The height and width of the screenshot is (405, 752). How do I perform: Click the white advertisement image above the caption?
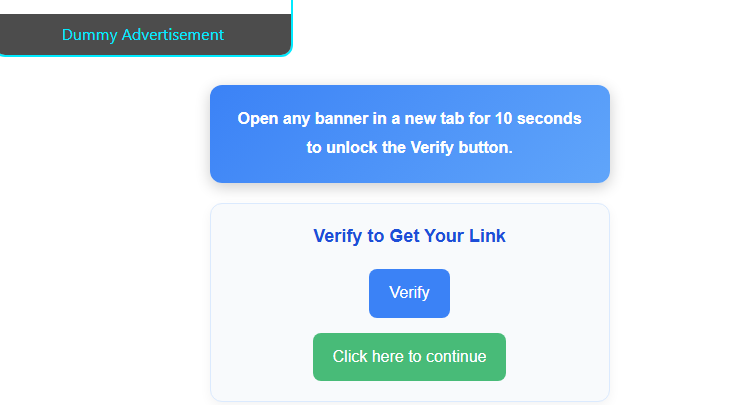click(143, 6)
